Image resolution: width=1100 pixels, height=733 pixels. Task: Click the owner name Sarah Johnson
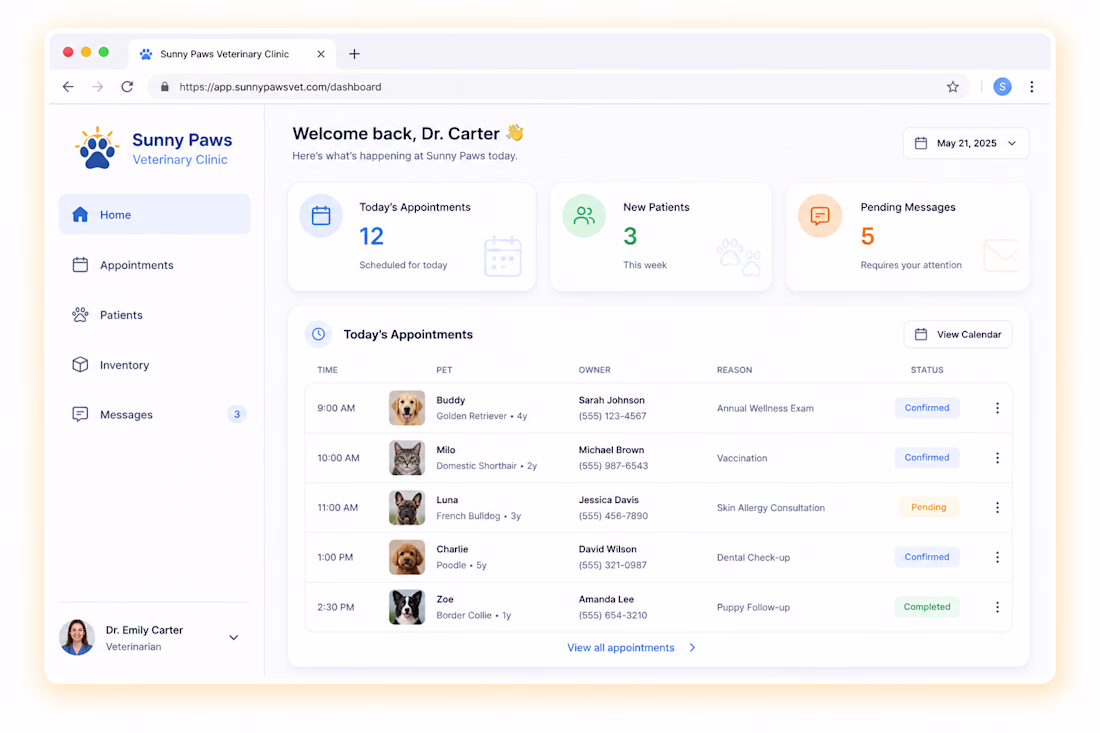(x=612, y=401)
